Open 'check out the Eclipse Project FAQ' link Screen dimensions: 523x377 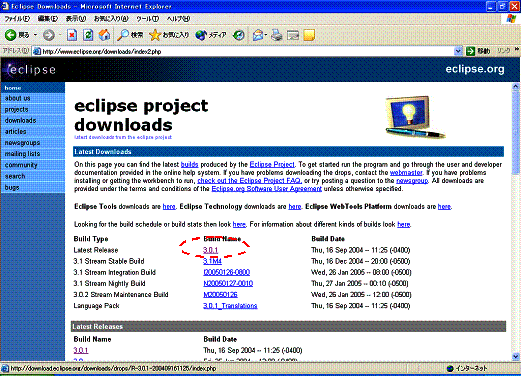(x=249, y=180)
